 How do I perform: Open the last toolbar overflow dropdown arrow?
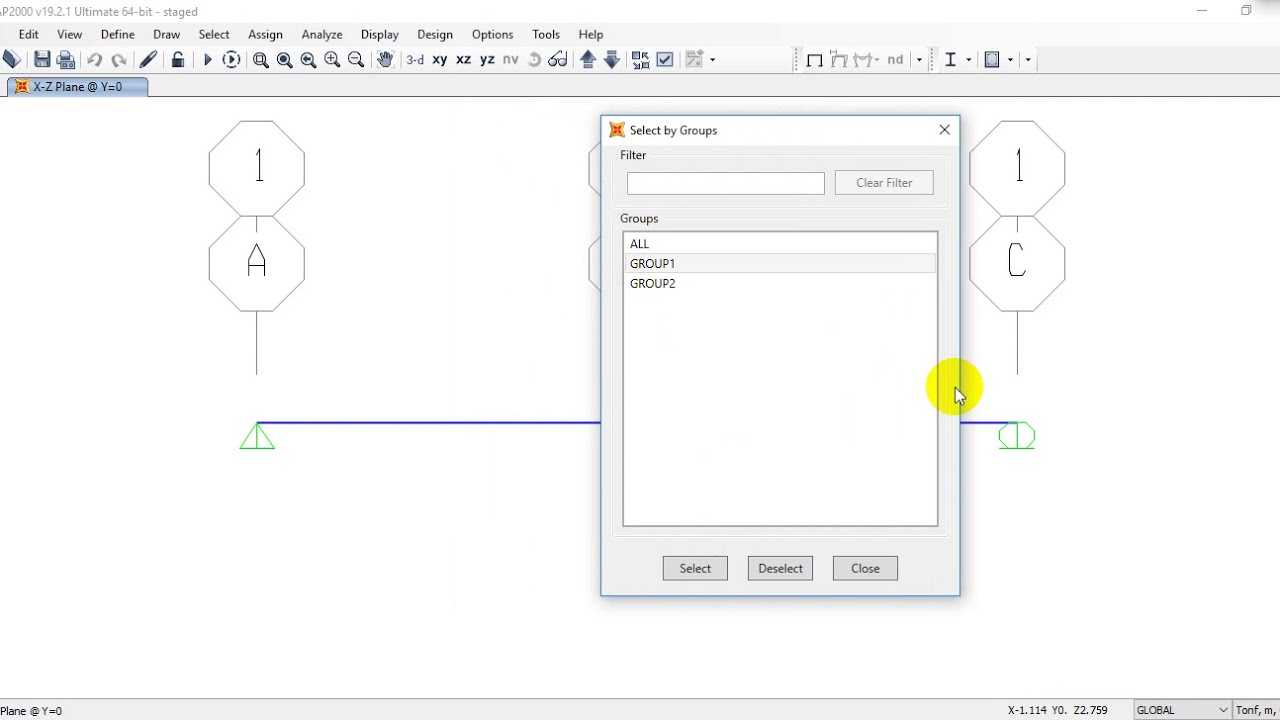coord(1027,60)
